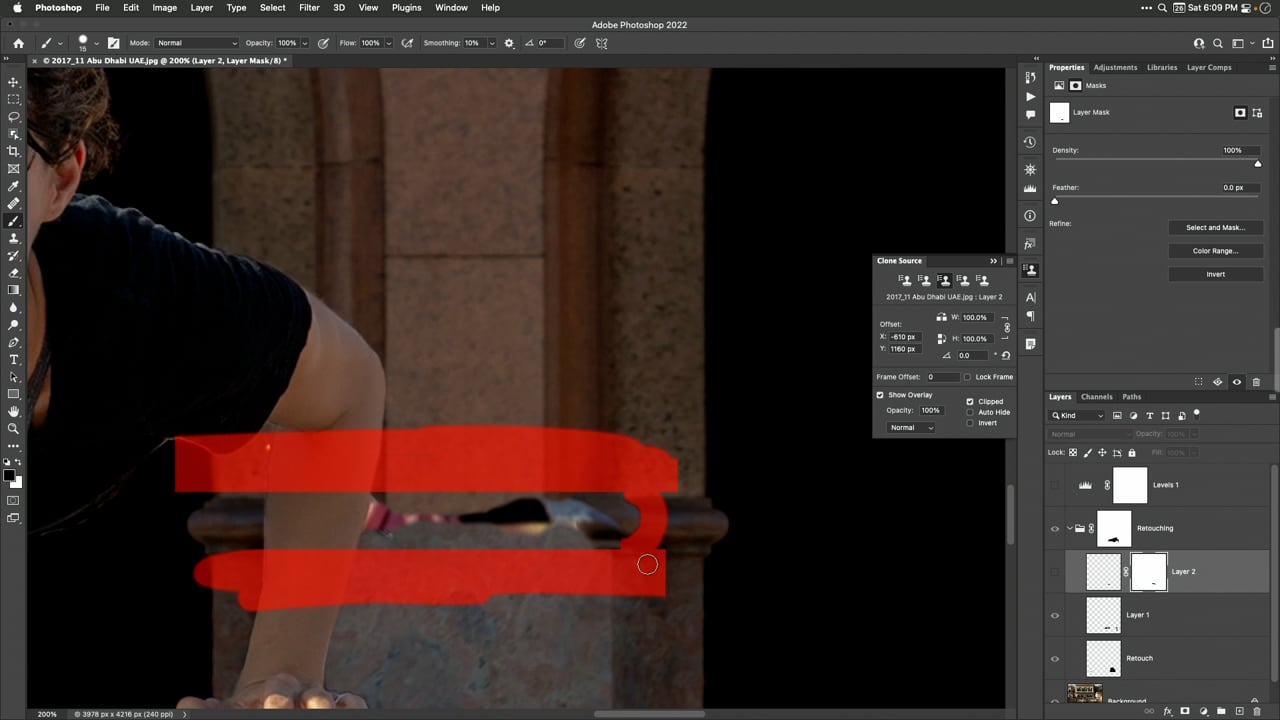Collapse the Retouching group
This screenshot has width=1280, height=720.
(x=1069, y=528)
